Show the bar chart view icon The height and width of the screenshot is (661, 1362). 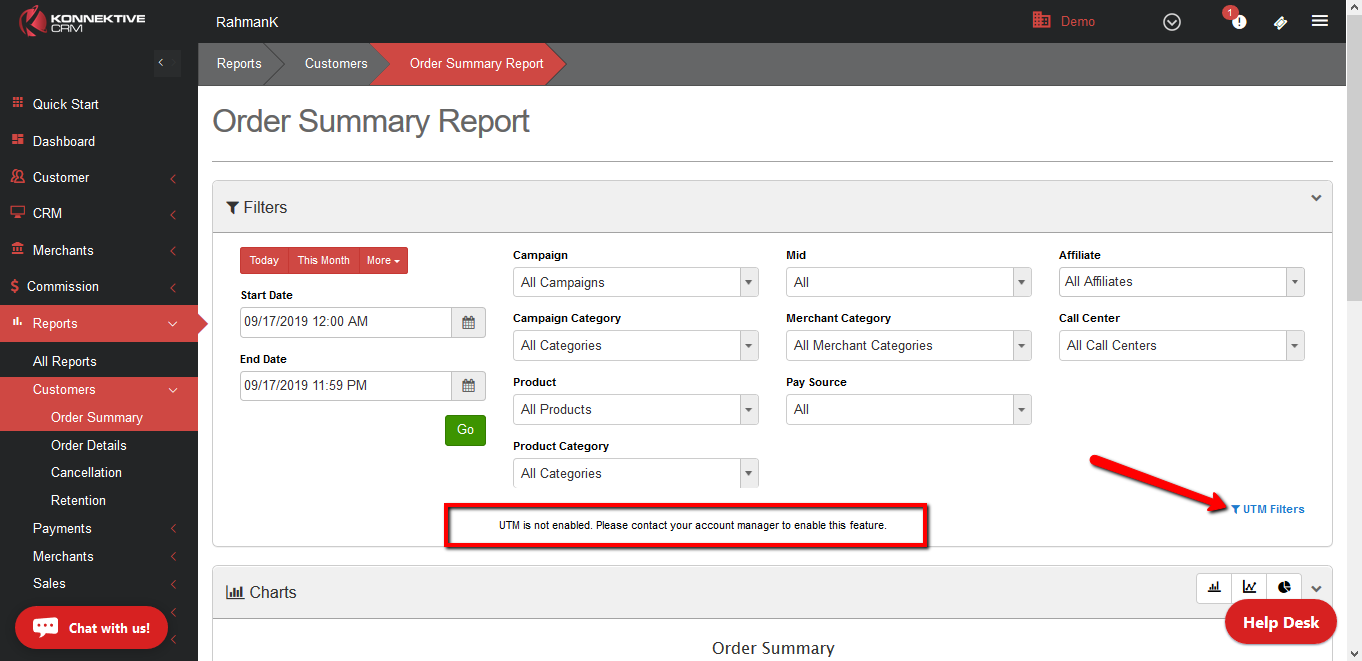pyautogui.click(x=1214, y=588)
